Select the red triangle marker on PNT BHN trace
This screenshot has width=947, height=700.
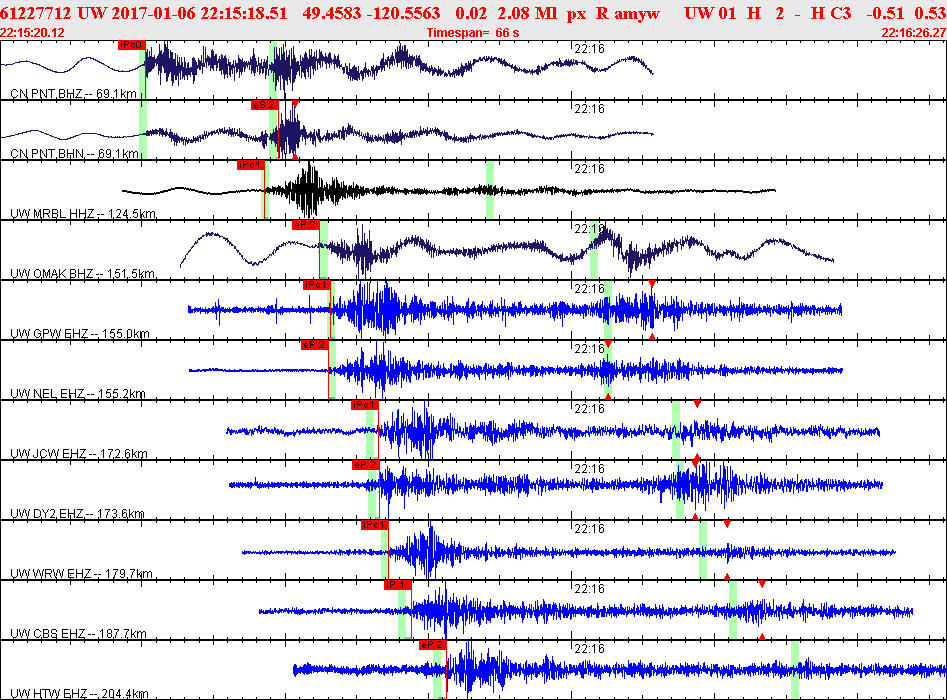click(x=295, y=104)
